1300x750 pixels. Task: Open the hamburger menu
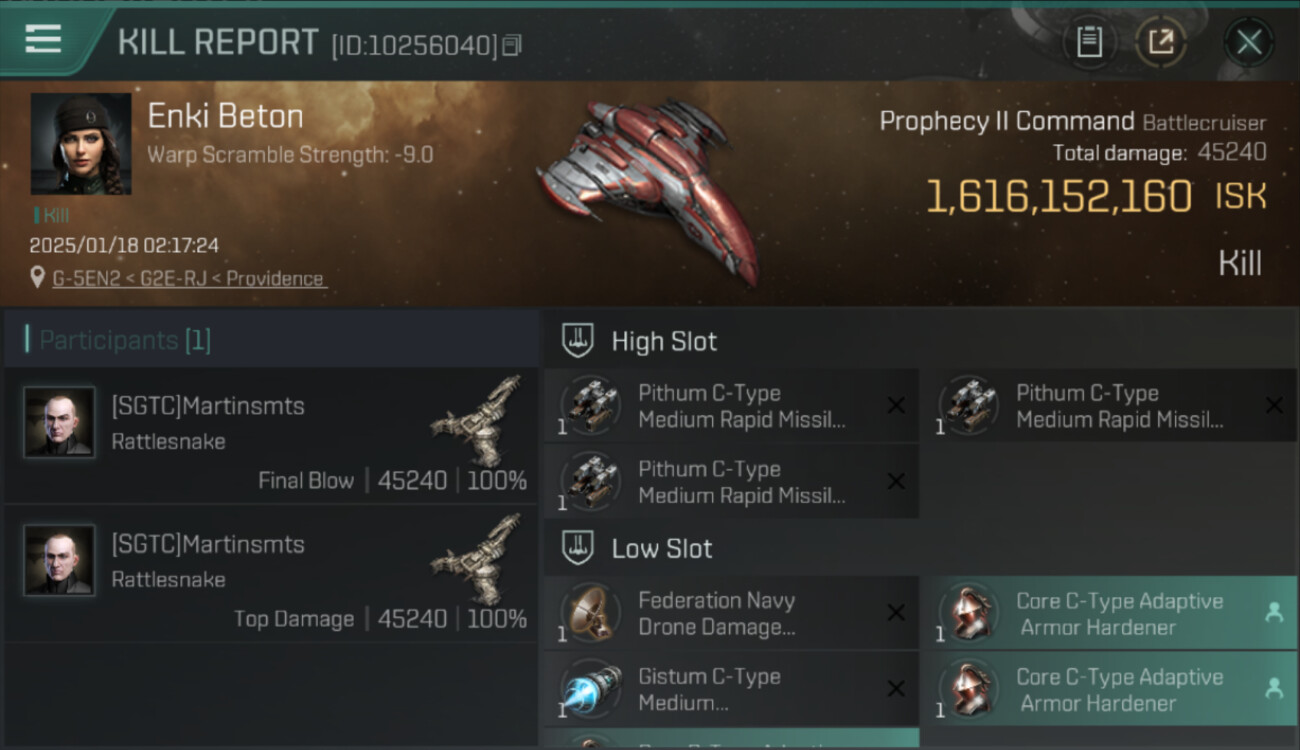[x=43, y=39]
